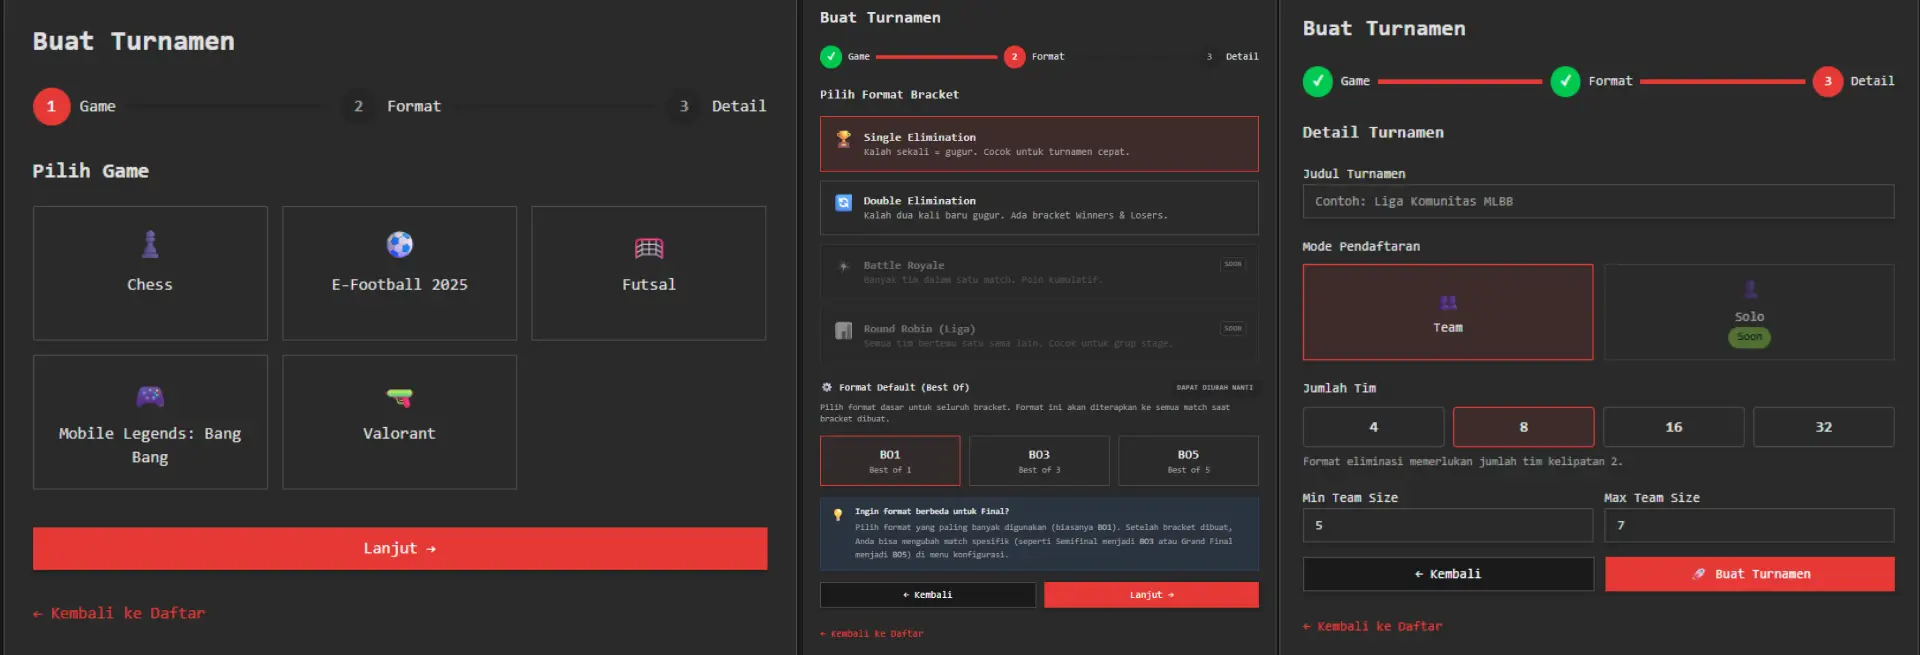Click Detail step label in right panel
The height and width of the screenshot is (655, 1920).
1872,81
